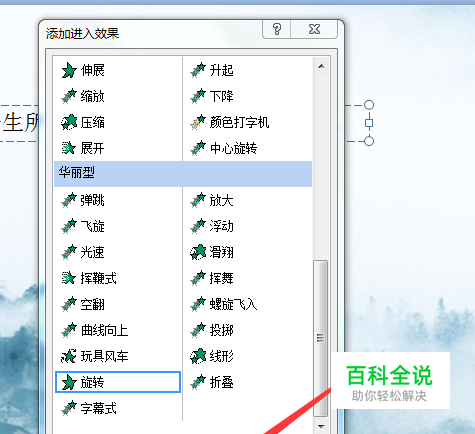Select the 颜色打字机 effect label

coord(239,122)
